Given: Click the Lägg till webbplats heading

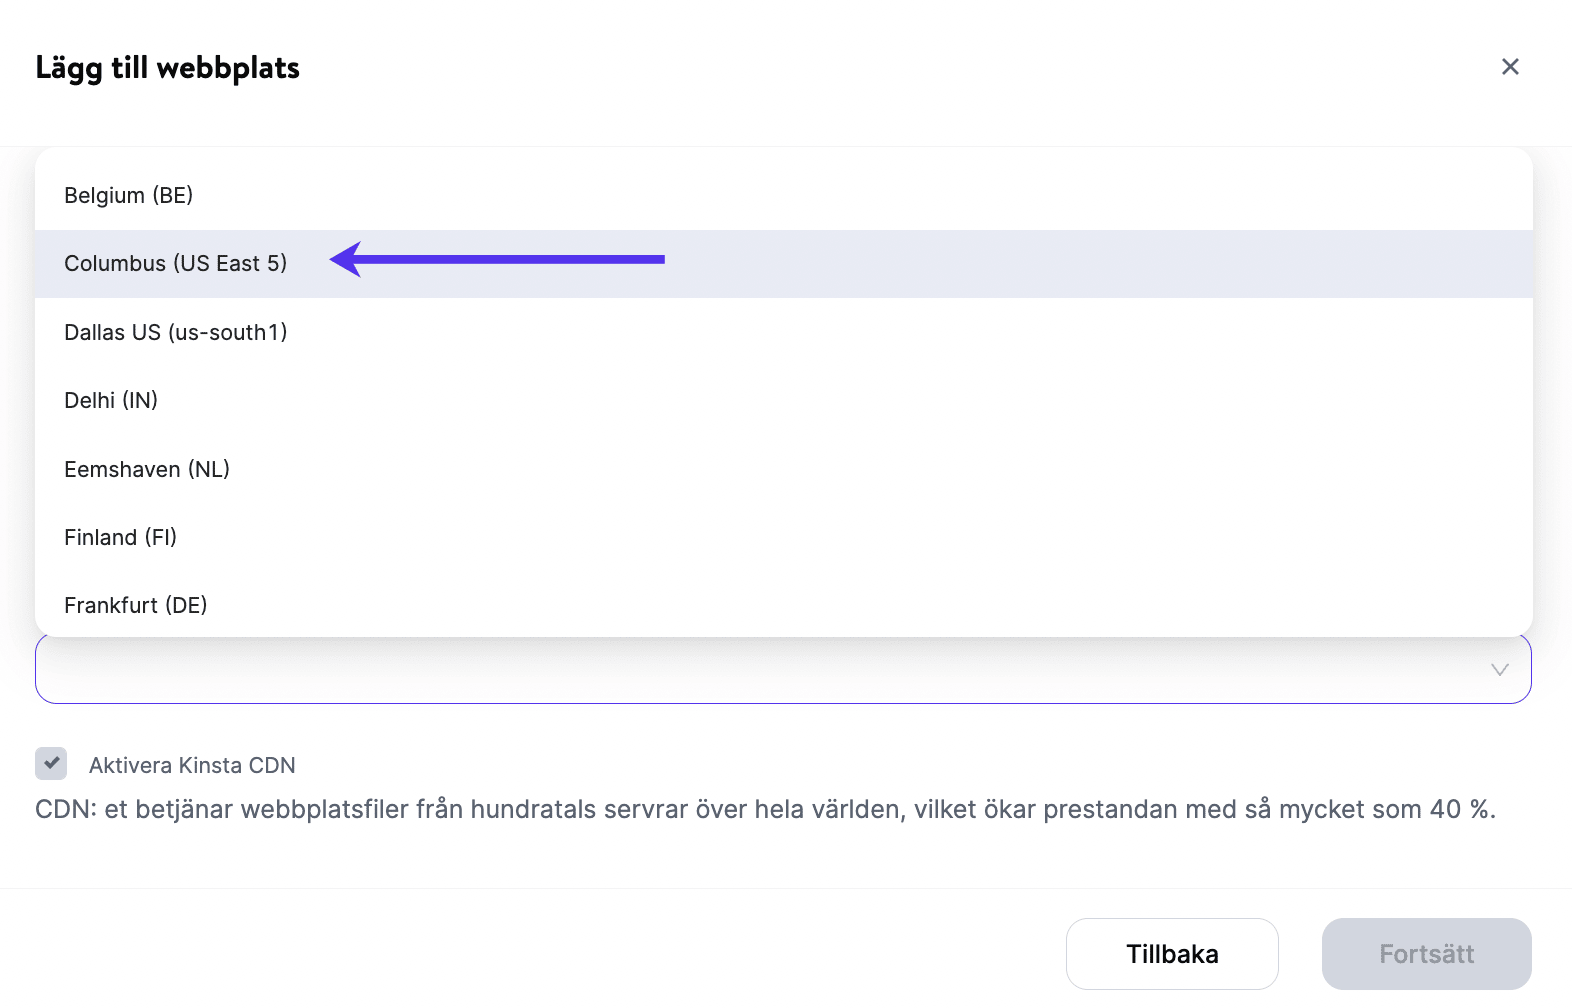Looking at the screenshot, I should [x=168, y=68].
